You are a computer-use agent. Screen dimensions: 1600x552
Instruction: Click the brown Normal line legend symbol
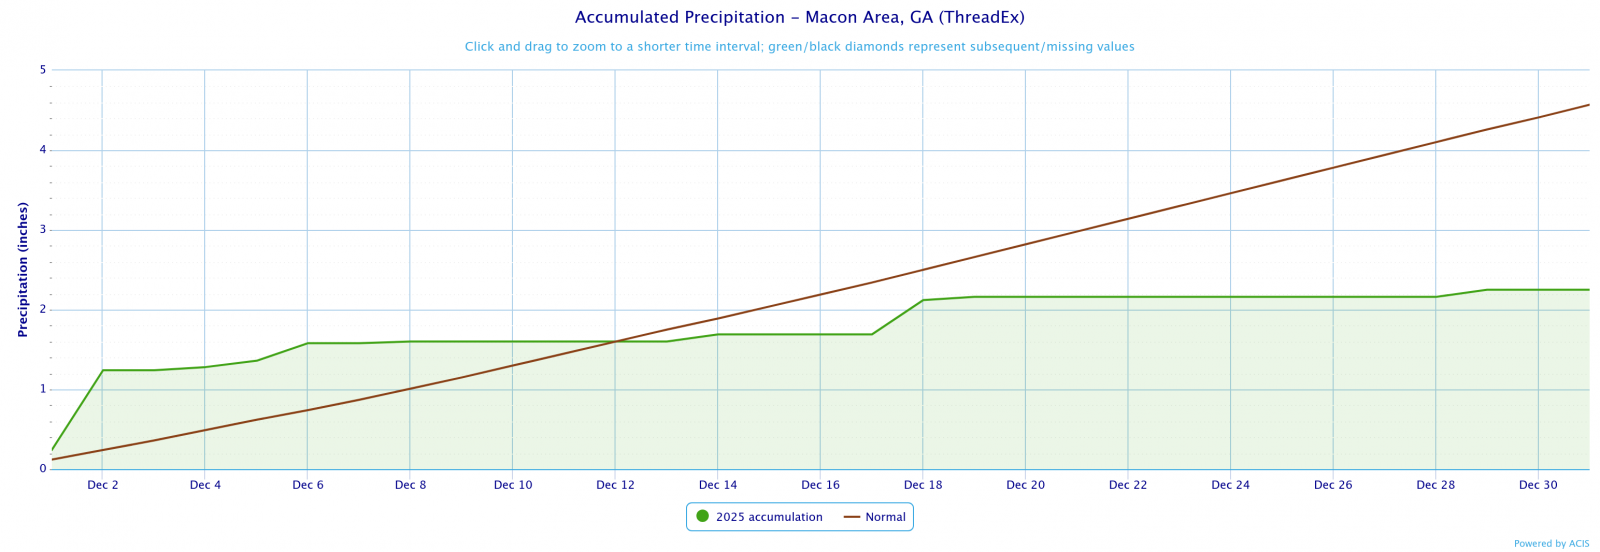[852, 517]
